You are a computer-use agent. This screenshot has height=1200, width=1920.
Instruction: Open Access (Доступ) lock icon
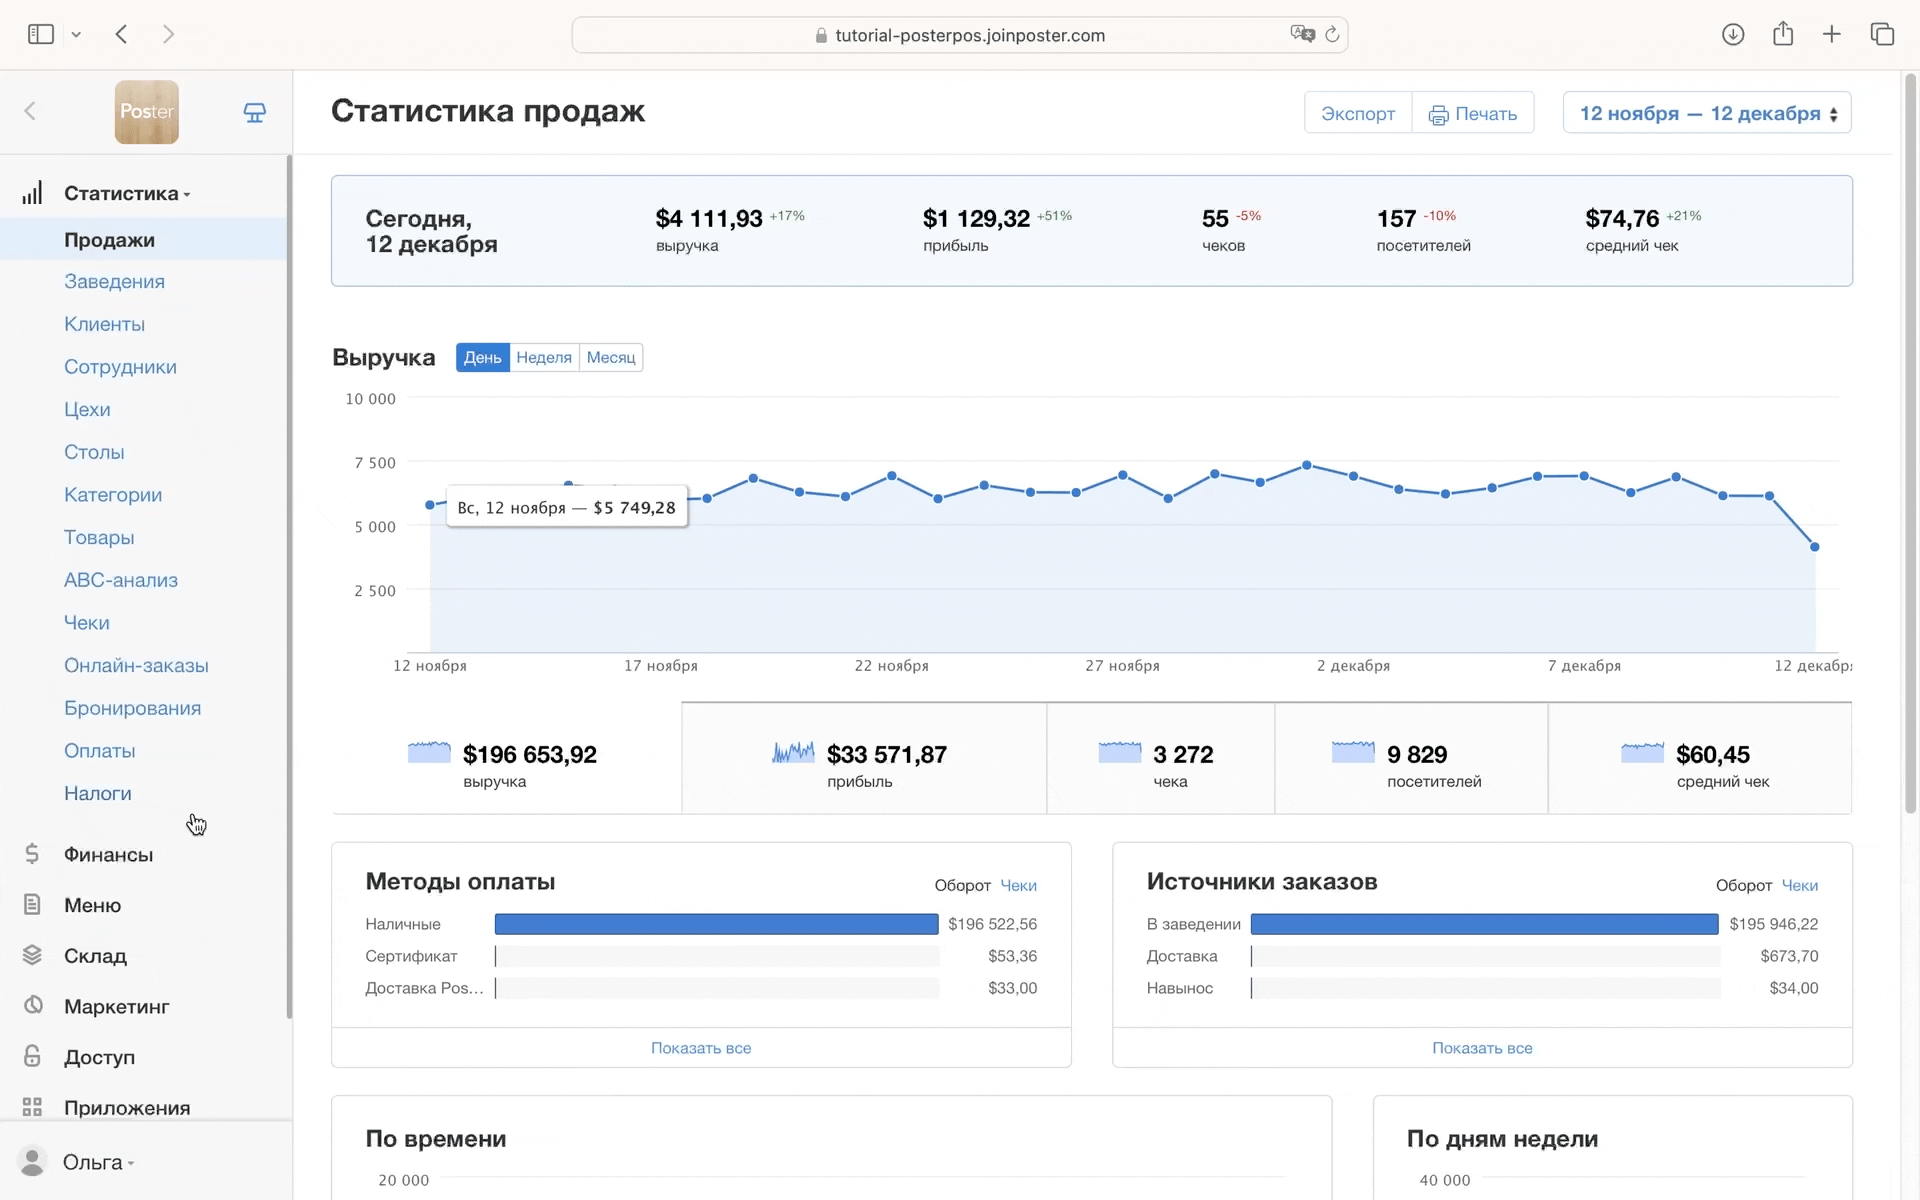pyautogui.click(x=32, y=1056)
